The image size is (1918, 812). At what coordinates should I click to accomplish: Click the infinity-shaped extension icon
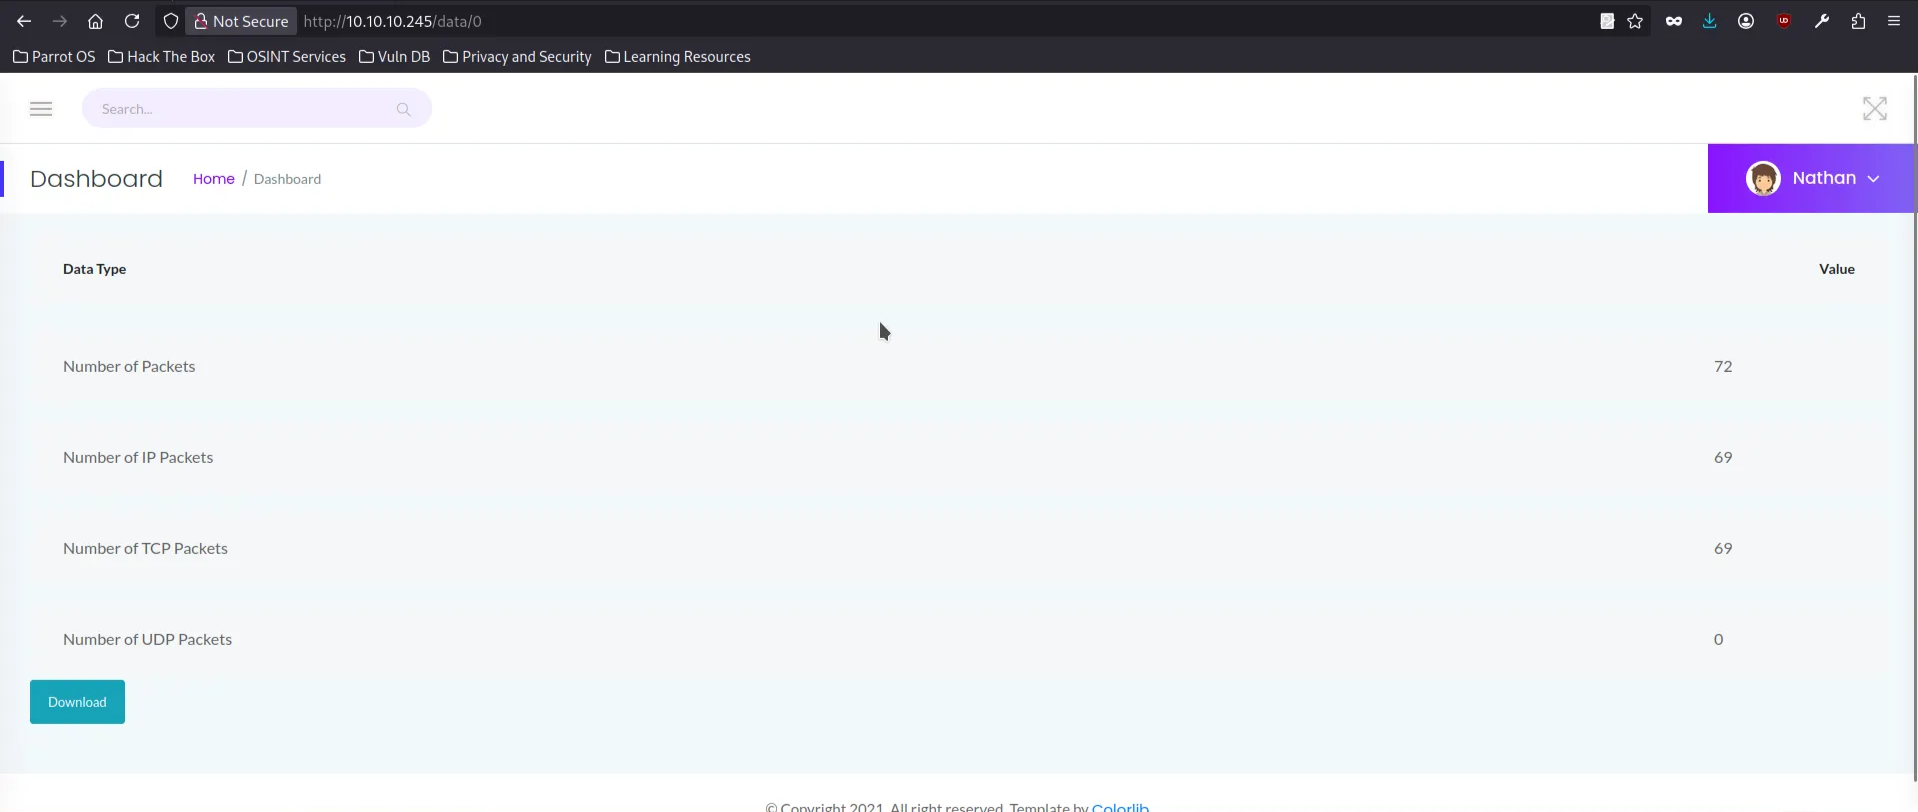coord(1674,21)
